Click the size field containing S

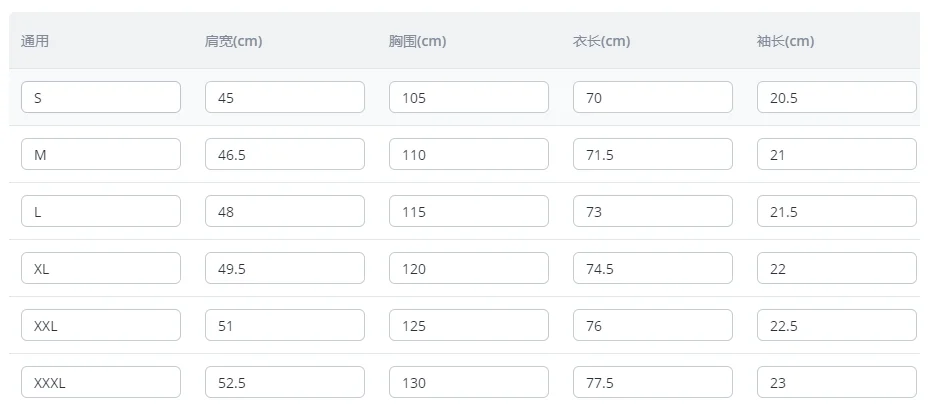tap(100, 97)
